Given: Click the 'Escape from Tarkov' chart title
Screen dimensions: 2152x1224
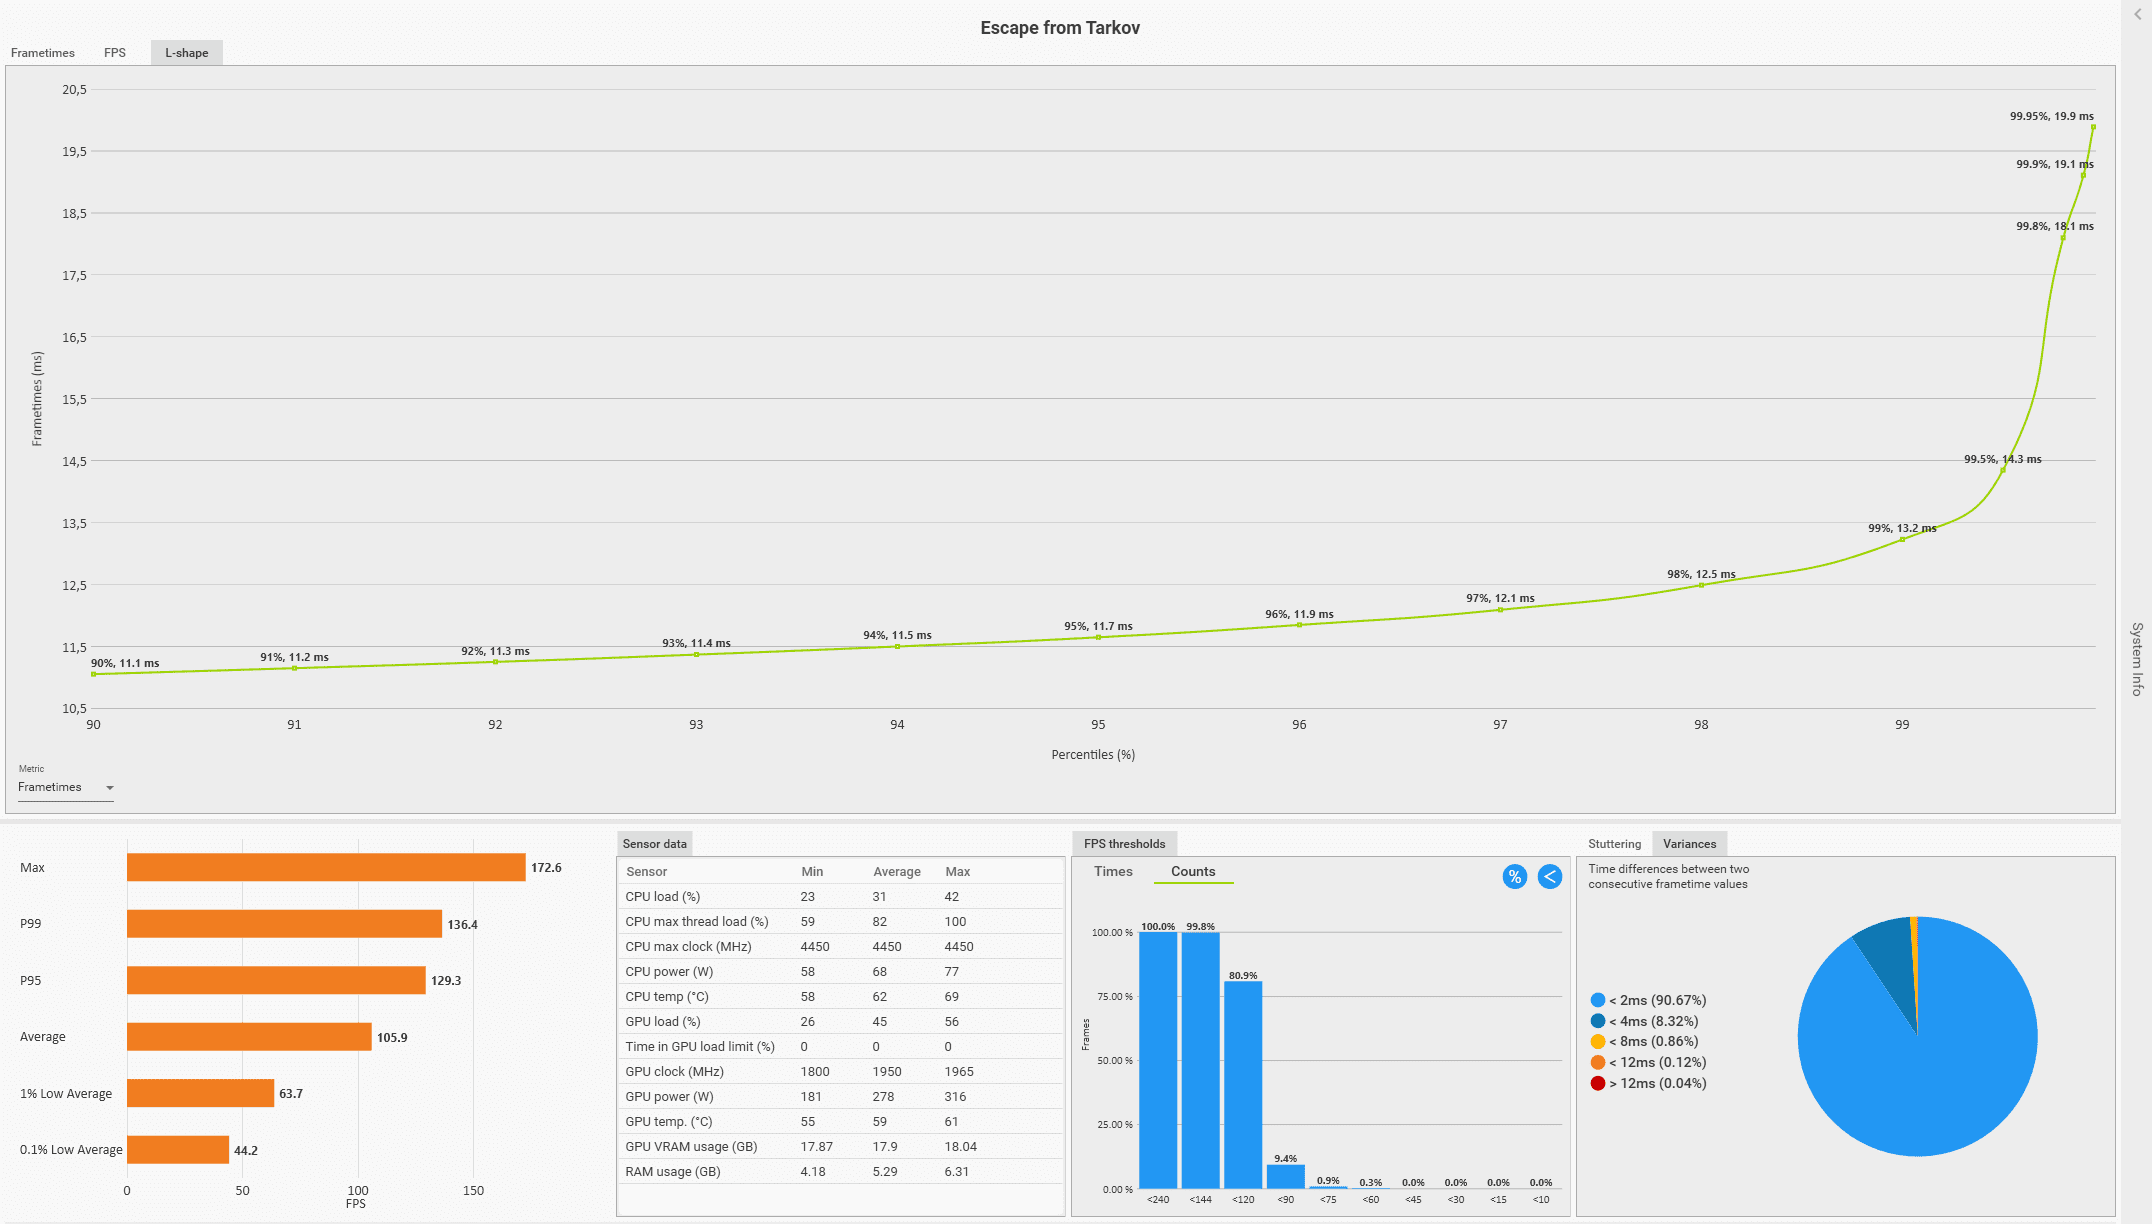Looking at the screenshot, I should click(x=1060, y=28).
